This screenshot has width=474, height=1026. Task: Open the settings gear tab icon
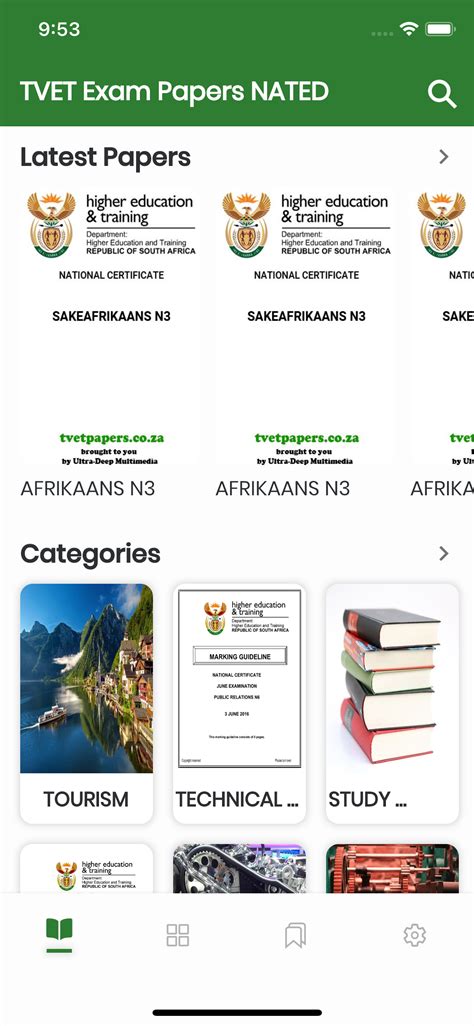tap(414, 935)
